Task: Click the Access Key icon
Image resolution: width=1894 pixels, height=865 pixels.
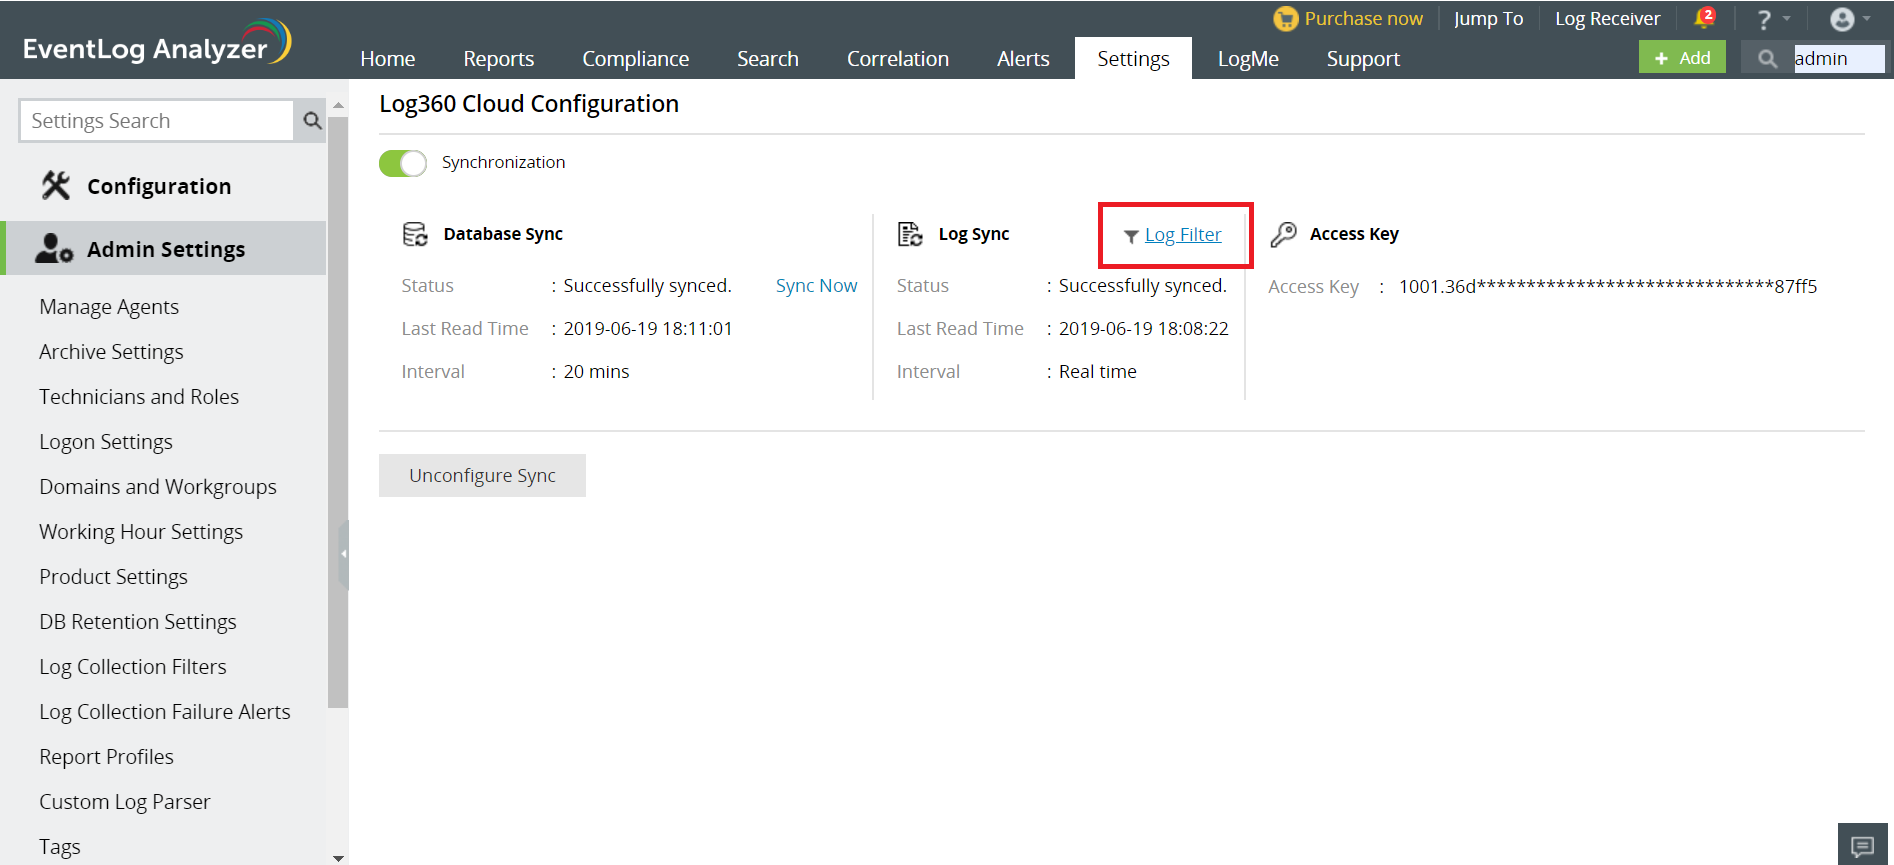Action: [x=1283, y=234]
